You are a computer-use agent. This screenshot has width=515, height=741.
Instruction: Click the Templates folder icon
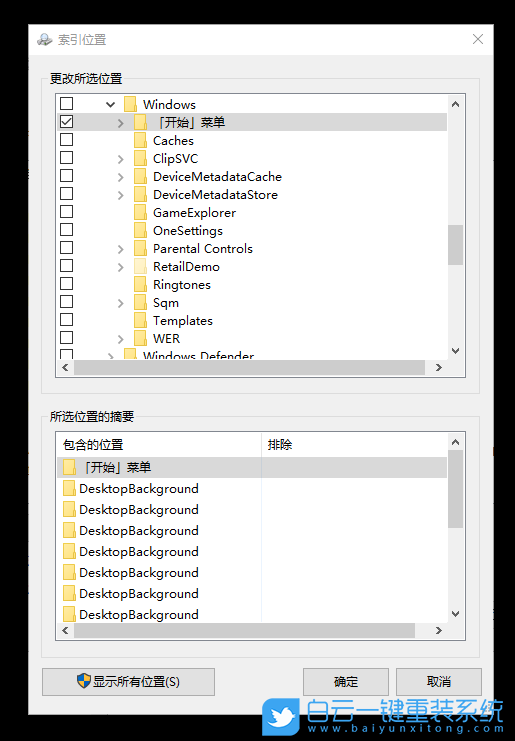pos(140,320)
